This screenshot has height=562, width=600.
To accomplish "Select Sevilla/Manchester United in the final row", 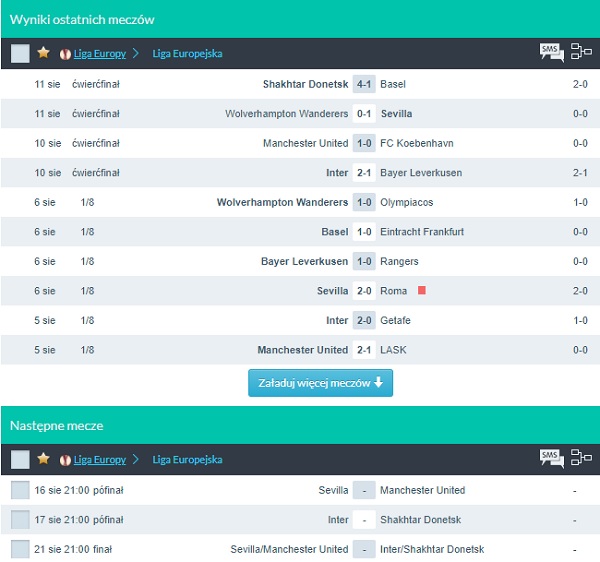I will [289, 549].
